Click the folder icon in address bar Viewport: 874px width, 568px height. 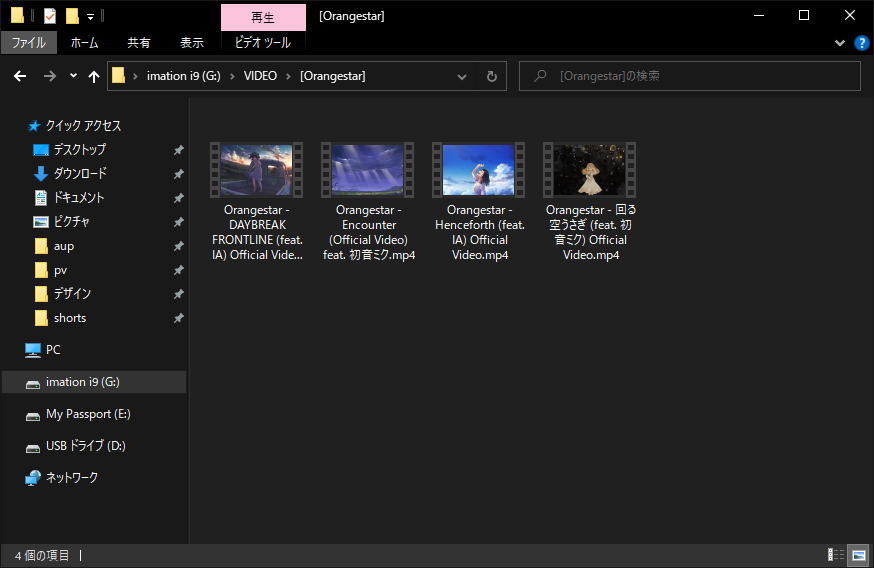(x=118, y=75)
